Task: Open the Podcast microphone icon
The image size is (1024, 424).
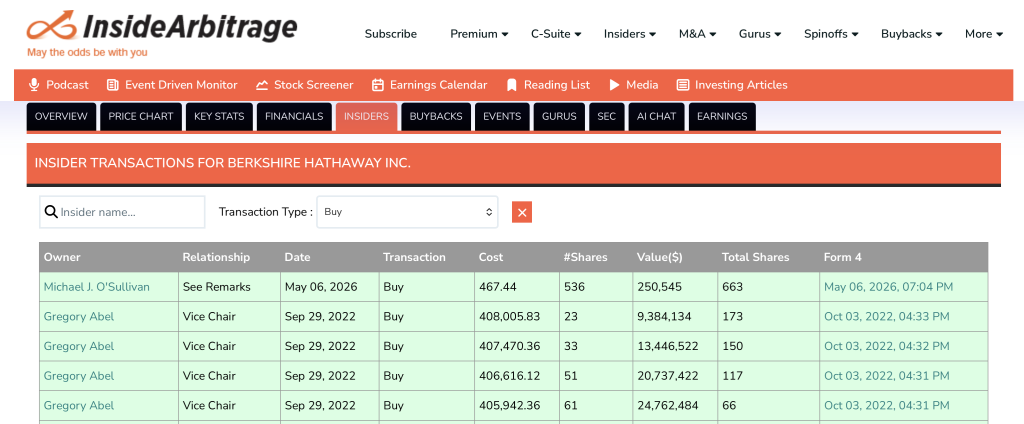Action: pos(34,85)
